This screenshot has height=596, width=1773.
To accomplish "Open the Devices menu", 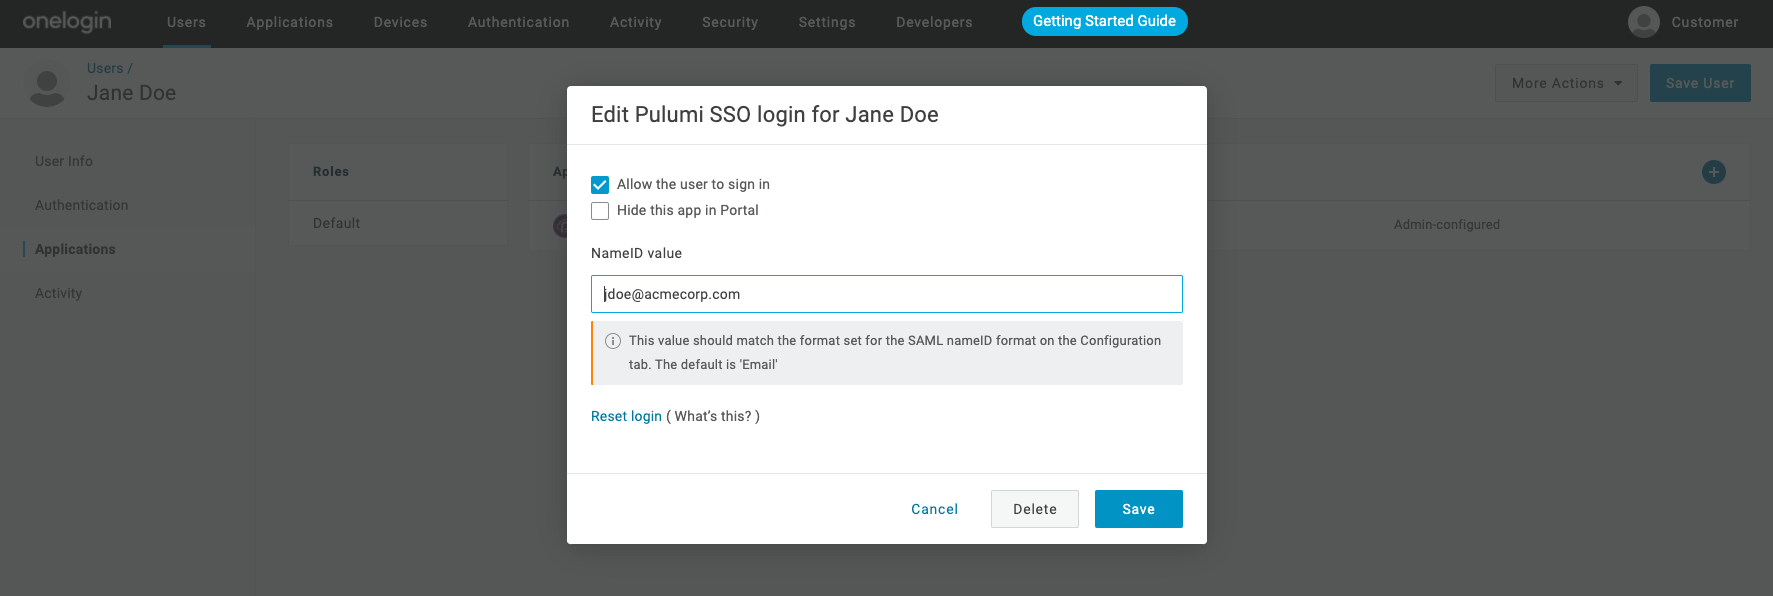I will [400, 22].
